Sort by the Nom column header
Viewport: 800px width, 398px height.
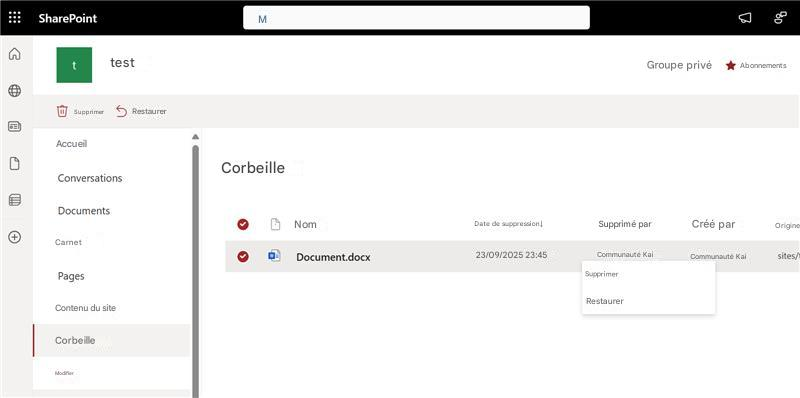coord(305,224)
